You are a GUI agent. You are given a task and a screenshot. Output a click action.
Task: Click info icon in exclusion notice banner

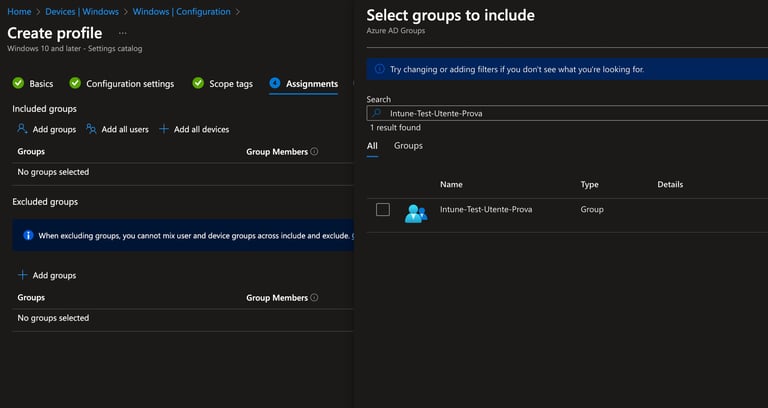28,235
